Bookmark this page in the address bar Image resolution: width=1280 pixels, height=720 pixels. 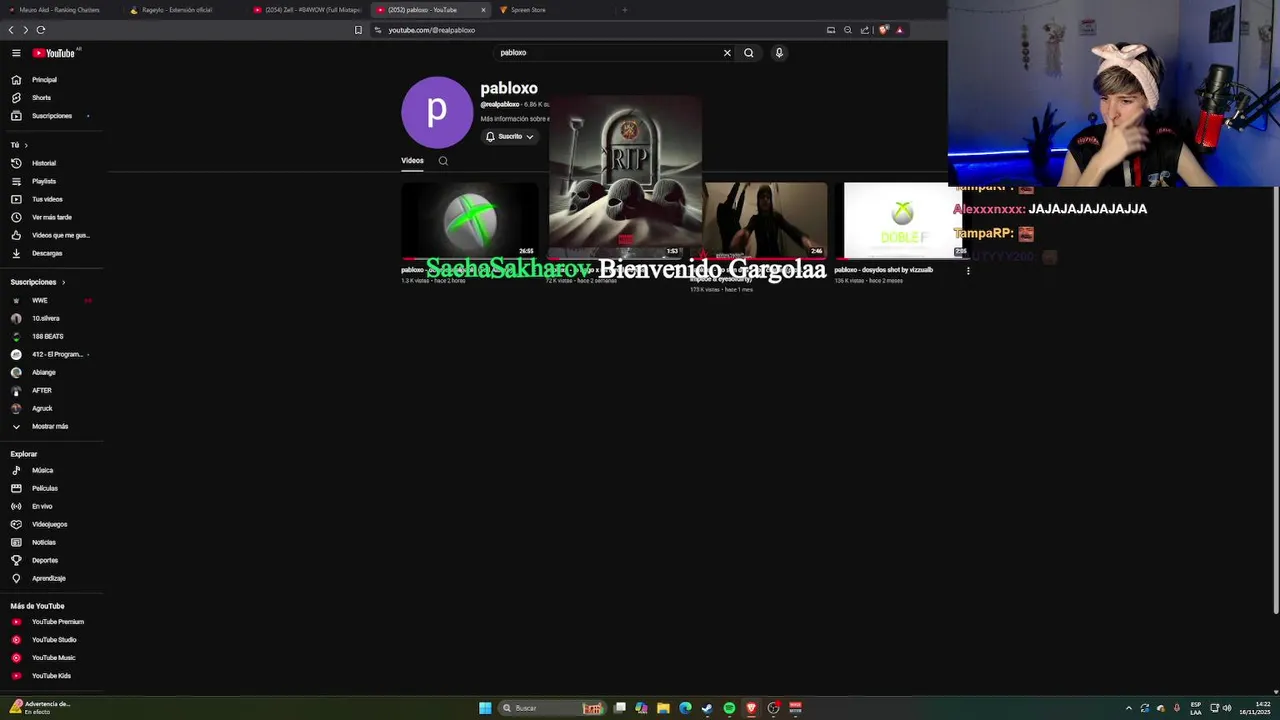[x=358, y=30]
